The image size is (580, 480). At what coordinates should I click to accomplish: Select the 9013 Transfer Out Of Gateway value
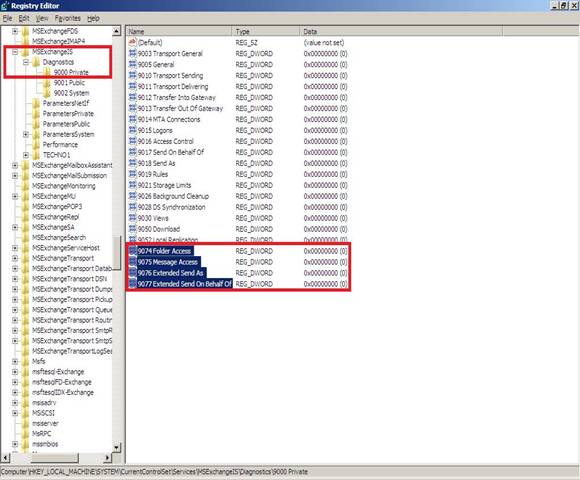click(x=181, y=108)
